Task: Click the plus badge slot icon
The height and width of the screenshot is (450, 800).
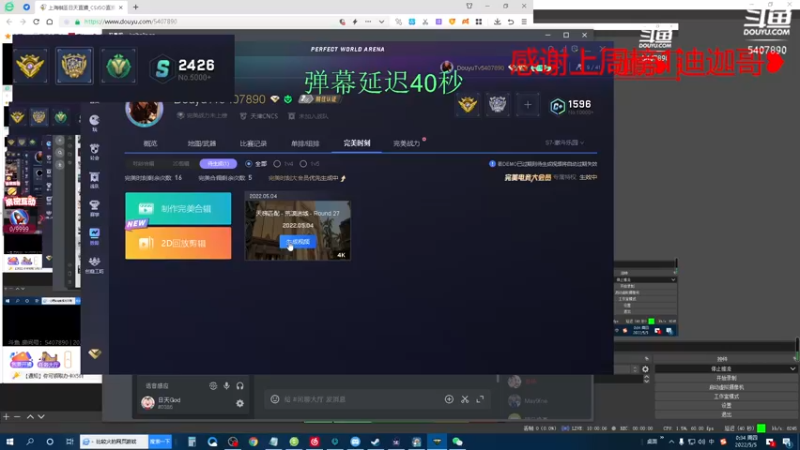Action: click(528, 105)
